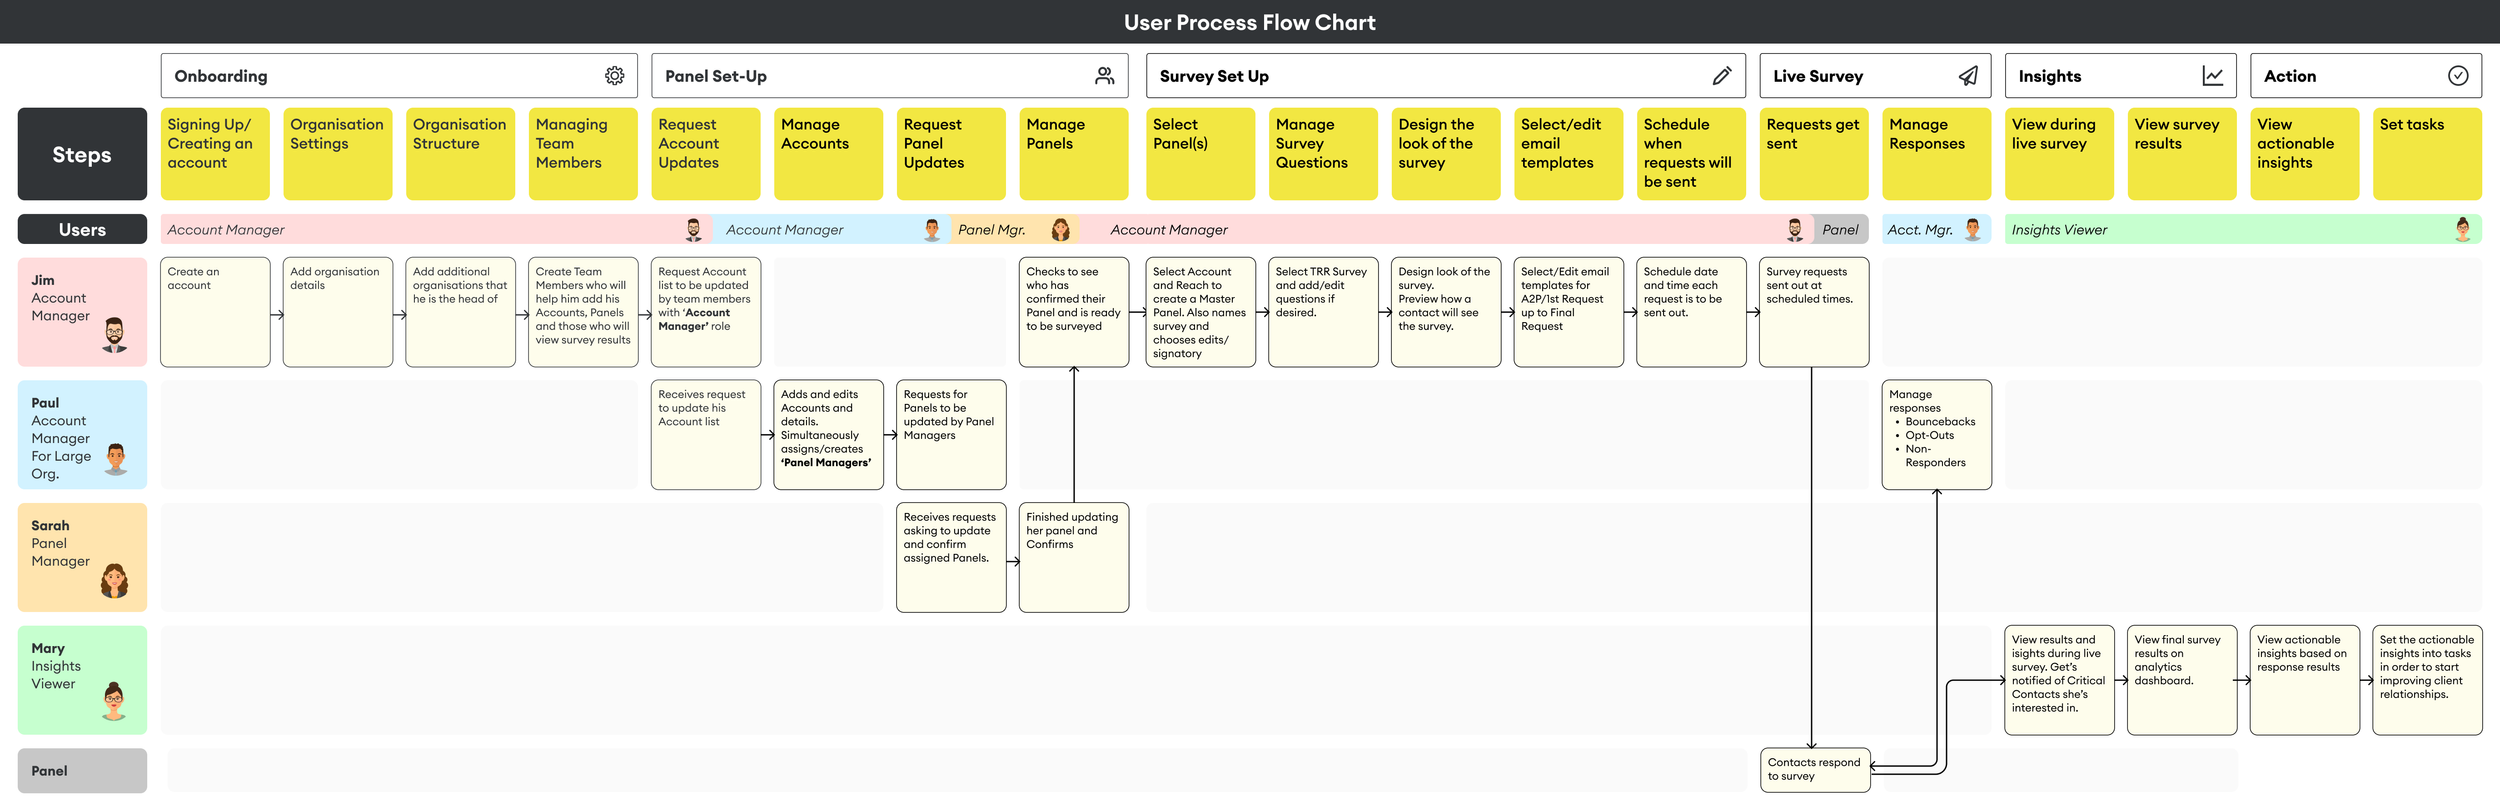This screenshot has height=811, width=2500.
Task: Open the Onboarding section header
Action: coord(399,76)
